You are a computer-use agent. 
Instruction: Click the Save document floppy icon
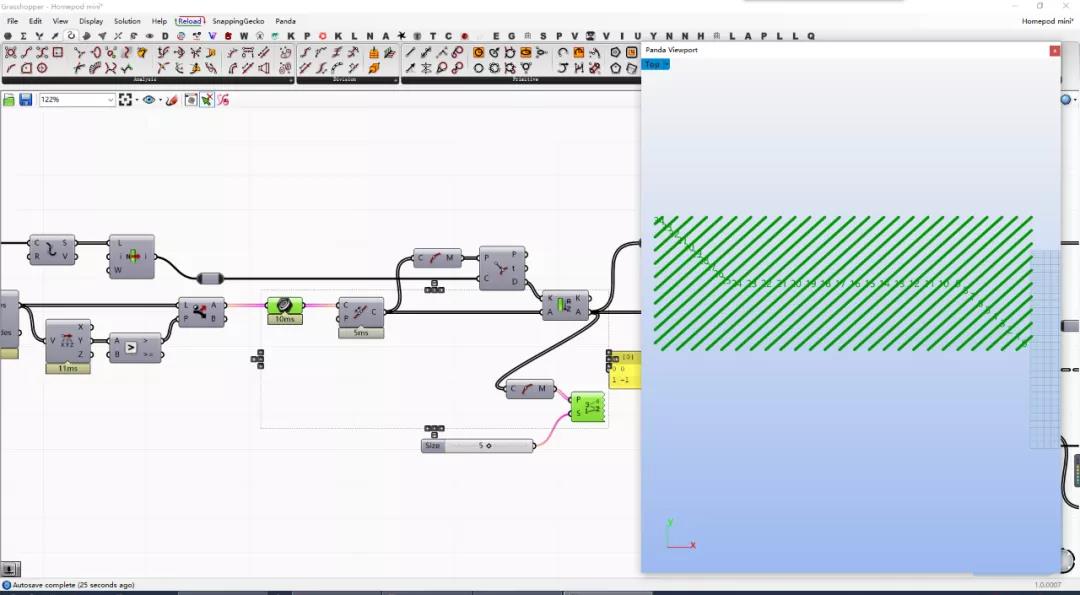(25, 100)
